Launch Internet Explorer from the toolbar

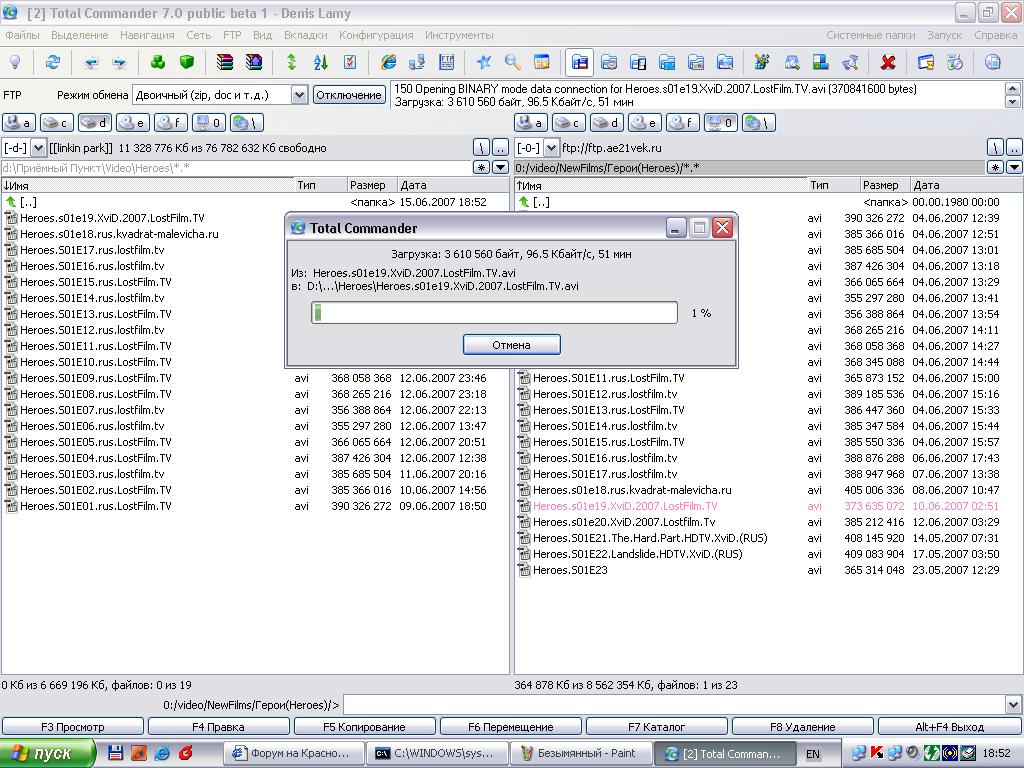(389, 62)
